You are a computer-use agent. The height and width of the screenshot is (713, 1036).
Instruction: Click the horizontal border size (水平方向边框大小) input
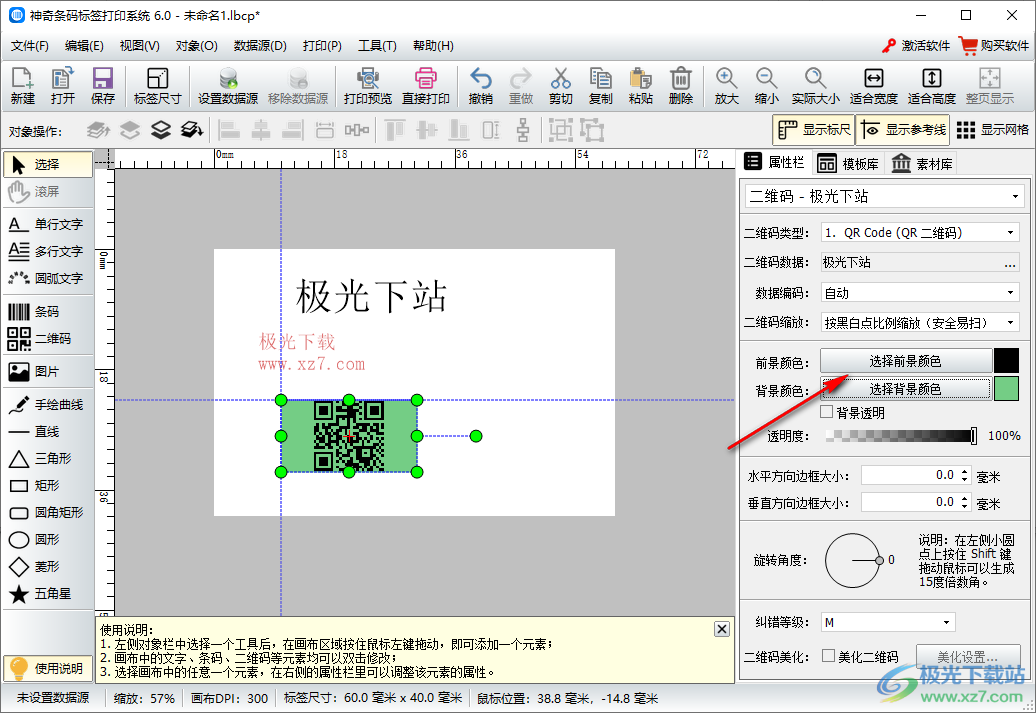915,476
